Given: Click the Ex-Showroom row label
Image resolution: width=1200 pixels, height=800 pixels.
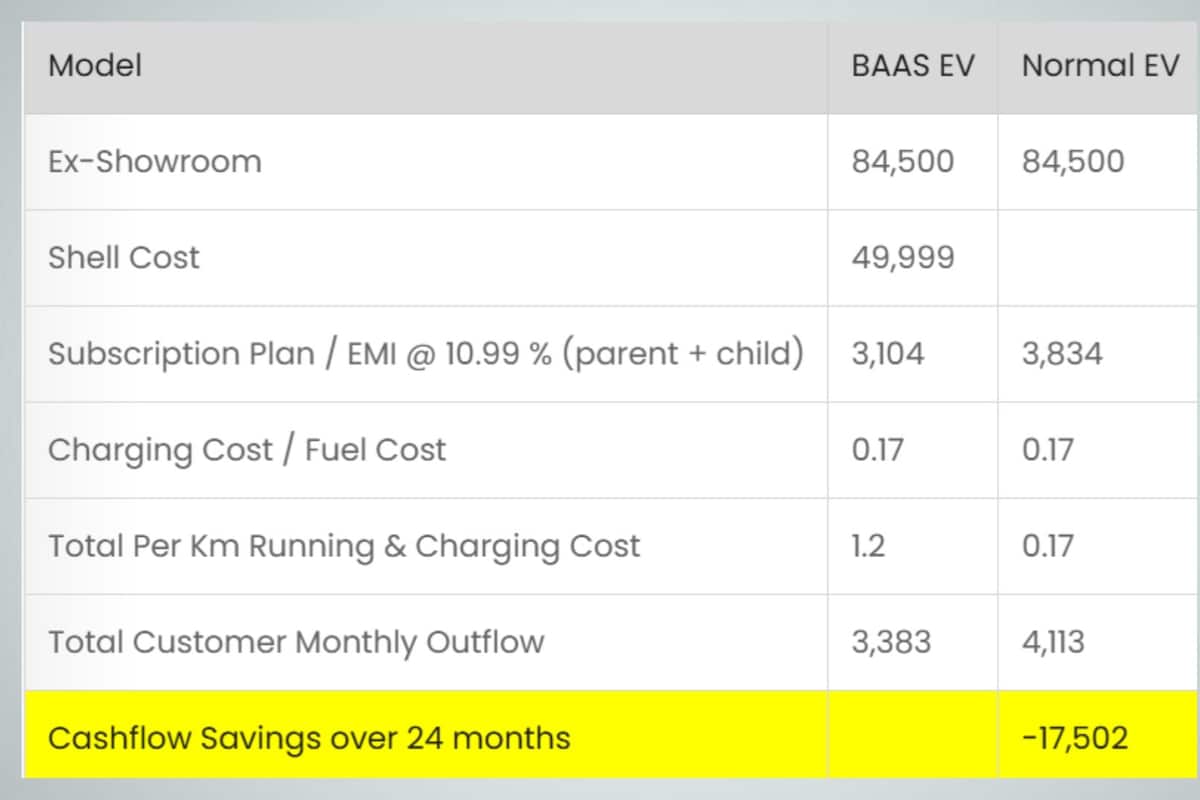Looking at the screenshot, I should [x=155, y=162].
